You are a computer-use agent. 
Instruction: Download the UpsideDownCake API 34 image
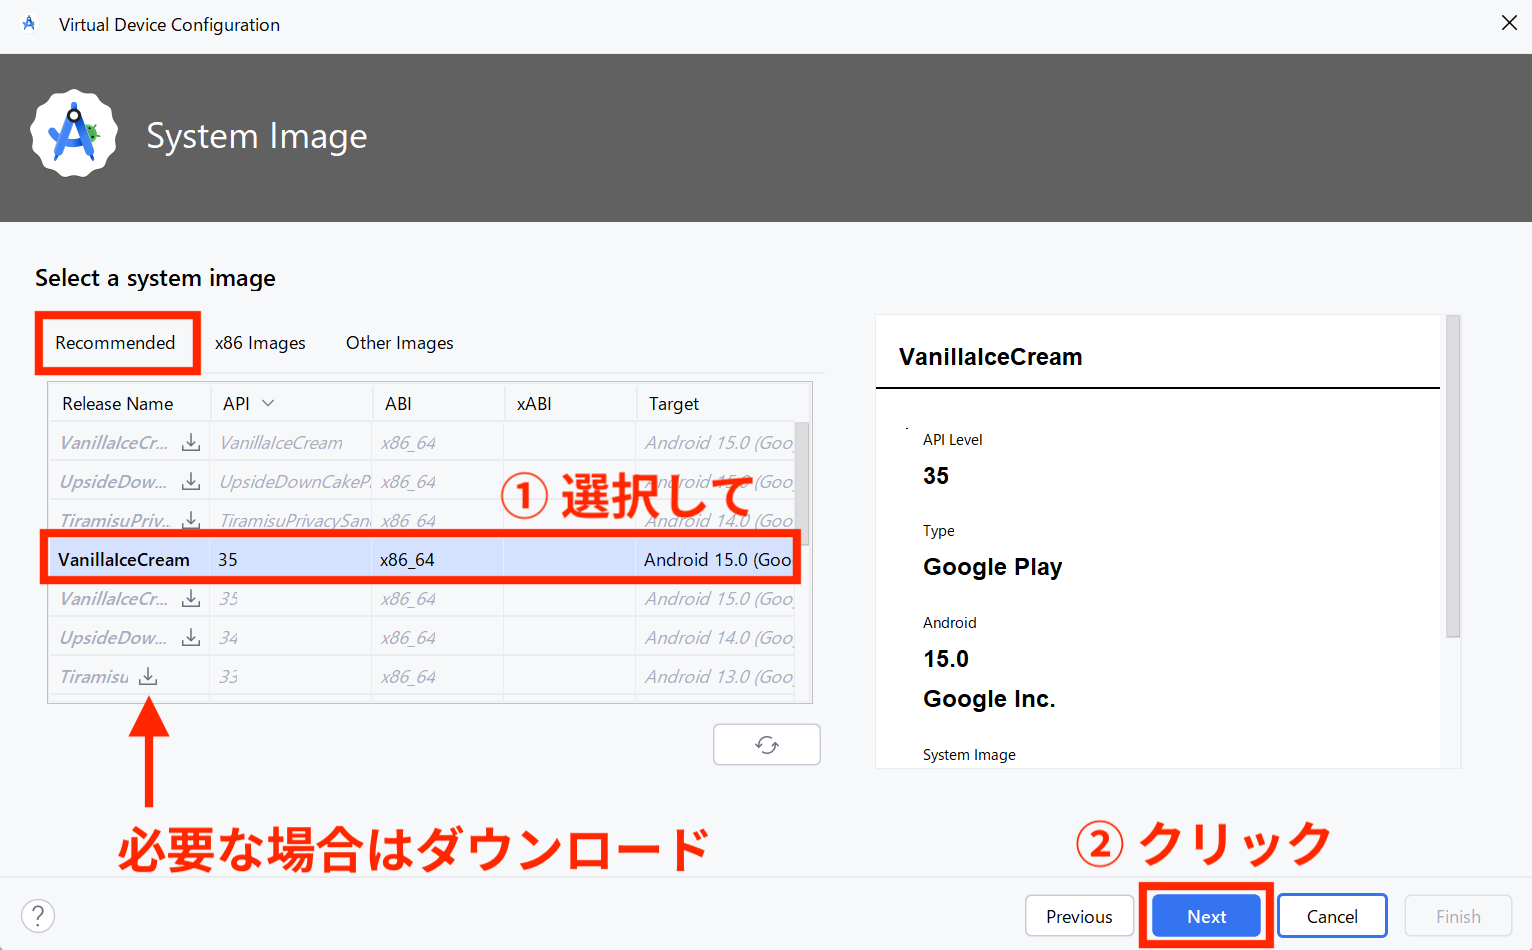tap(191, 638)
